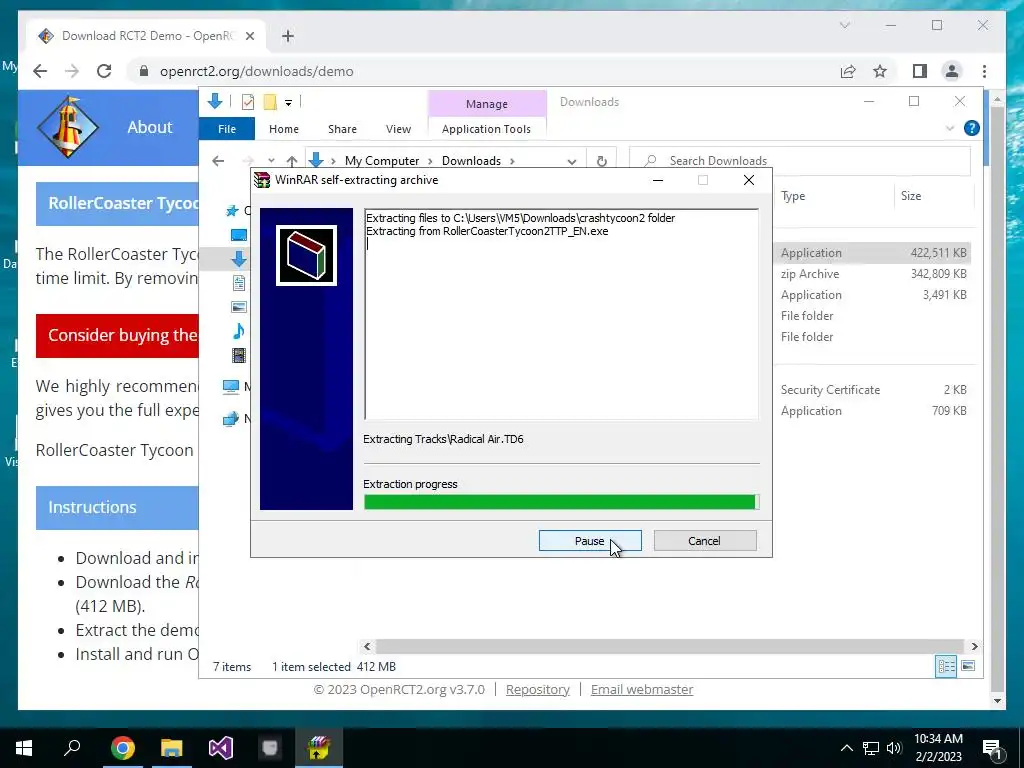Viewport: 1024px width, 768px height.
Task: Reload the OpenRCT2 page in Chrome
Action: point(104,71)
